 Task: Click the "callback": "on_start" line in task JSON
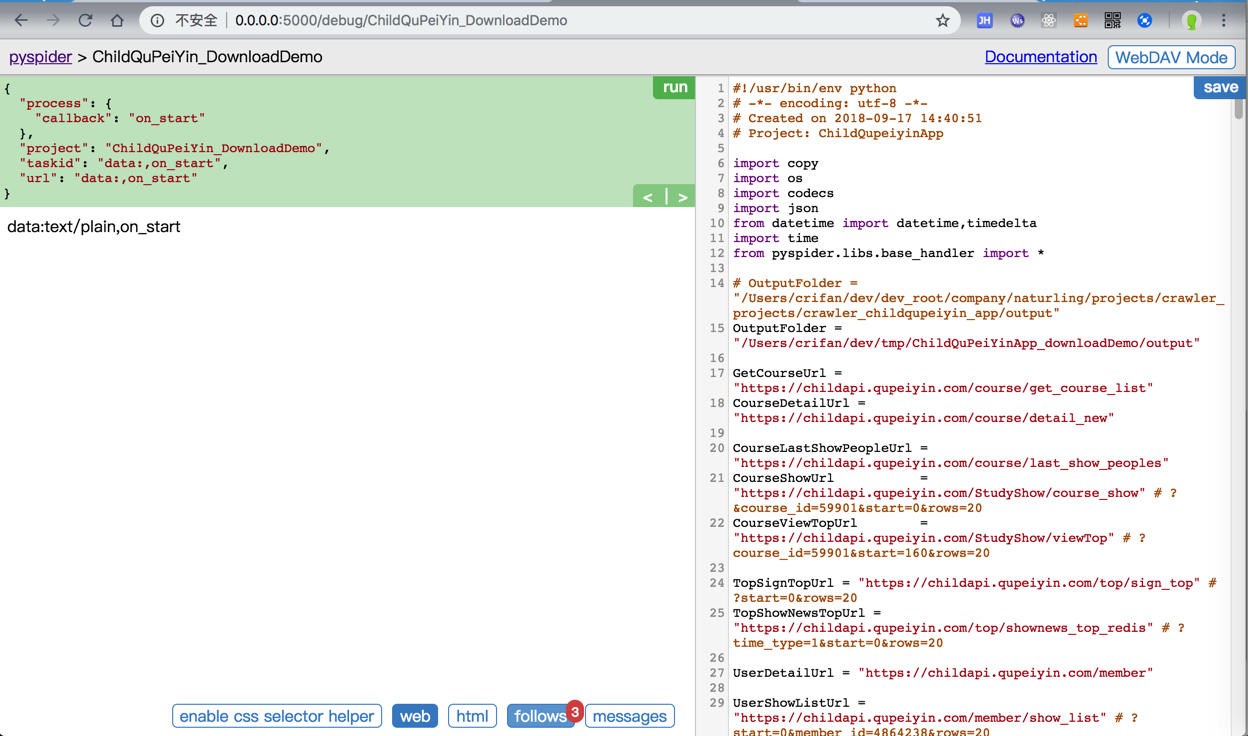[120, 118]
